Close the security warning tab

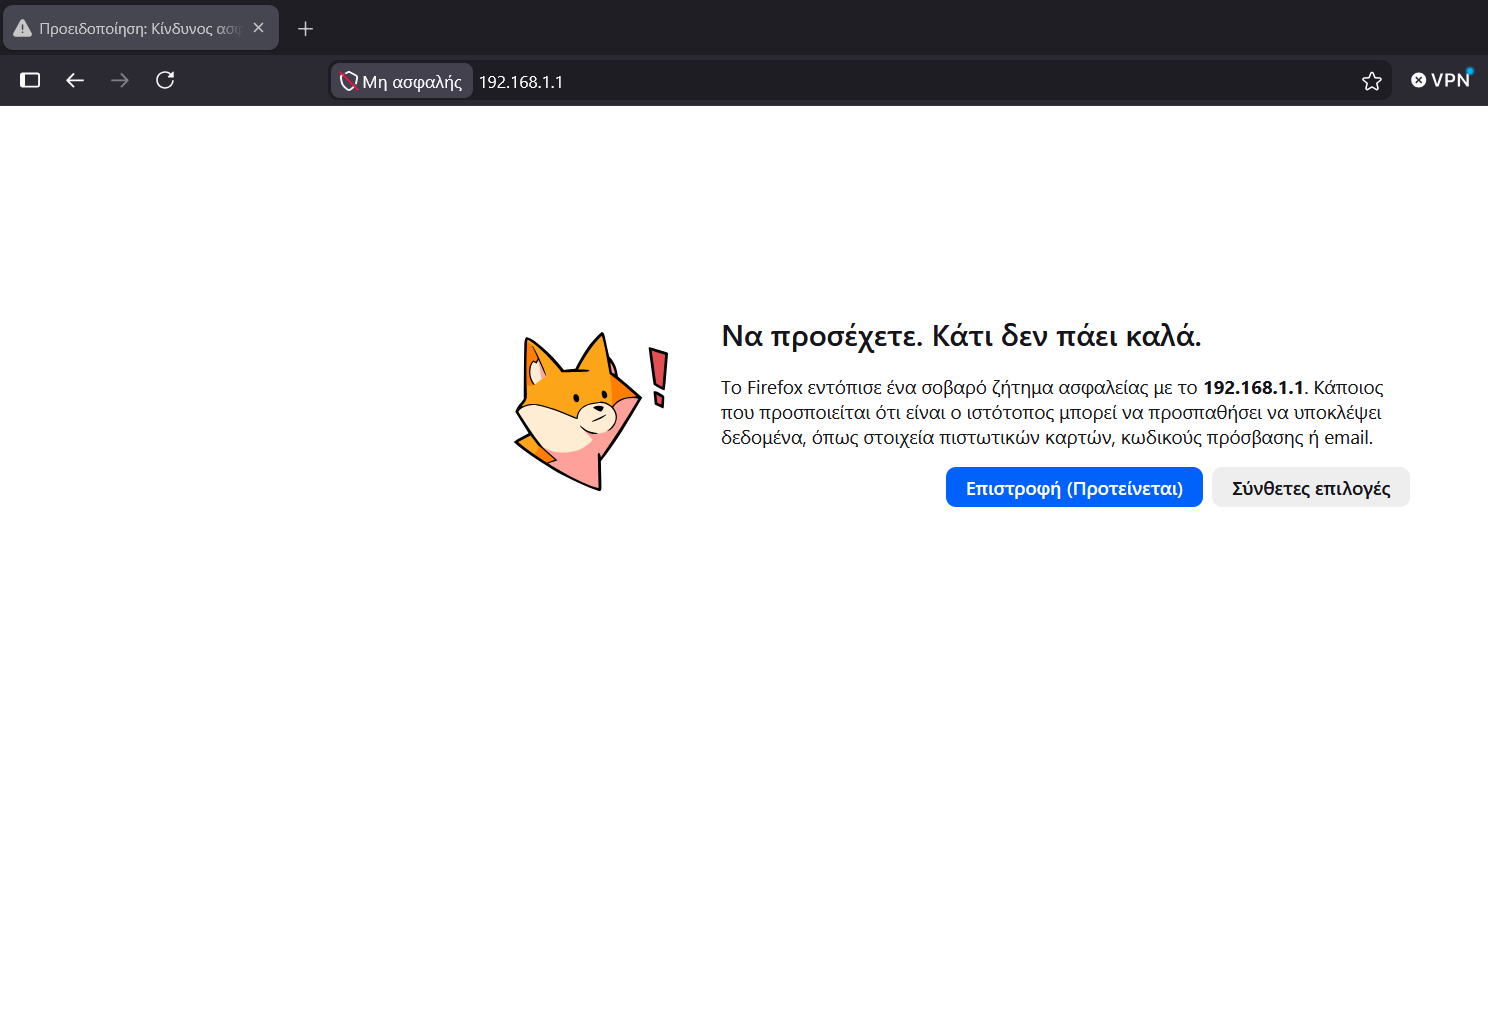[x=258, y=28]
